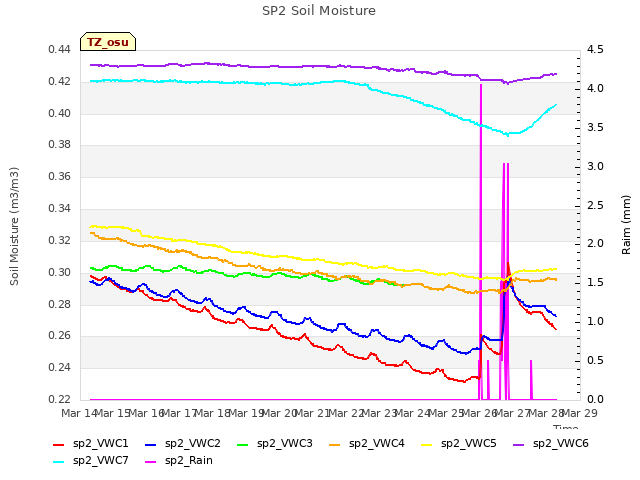Click the Raim (mm) right axis label
The width and height of the screenshot is (640, 480).
pos(626,225)
